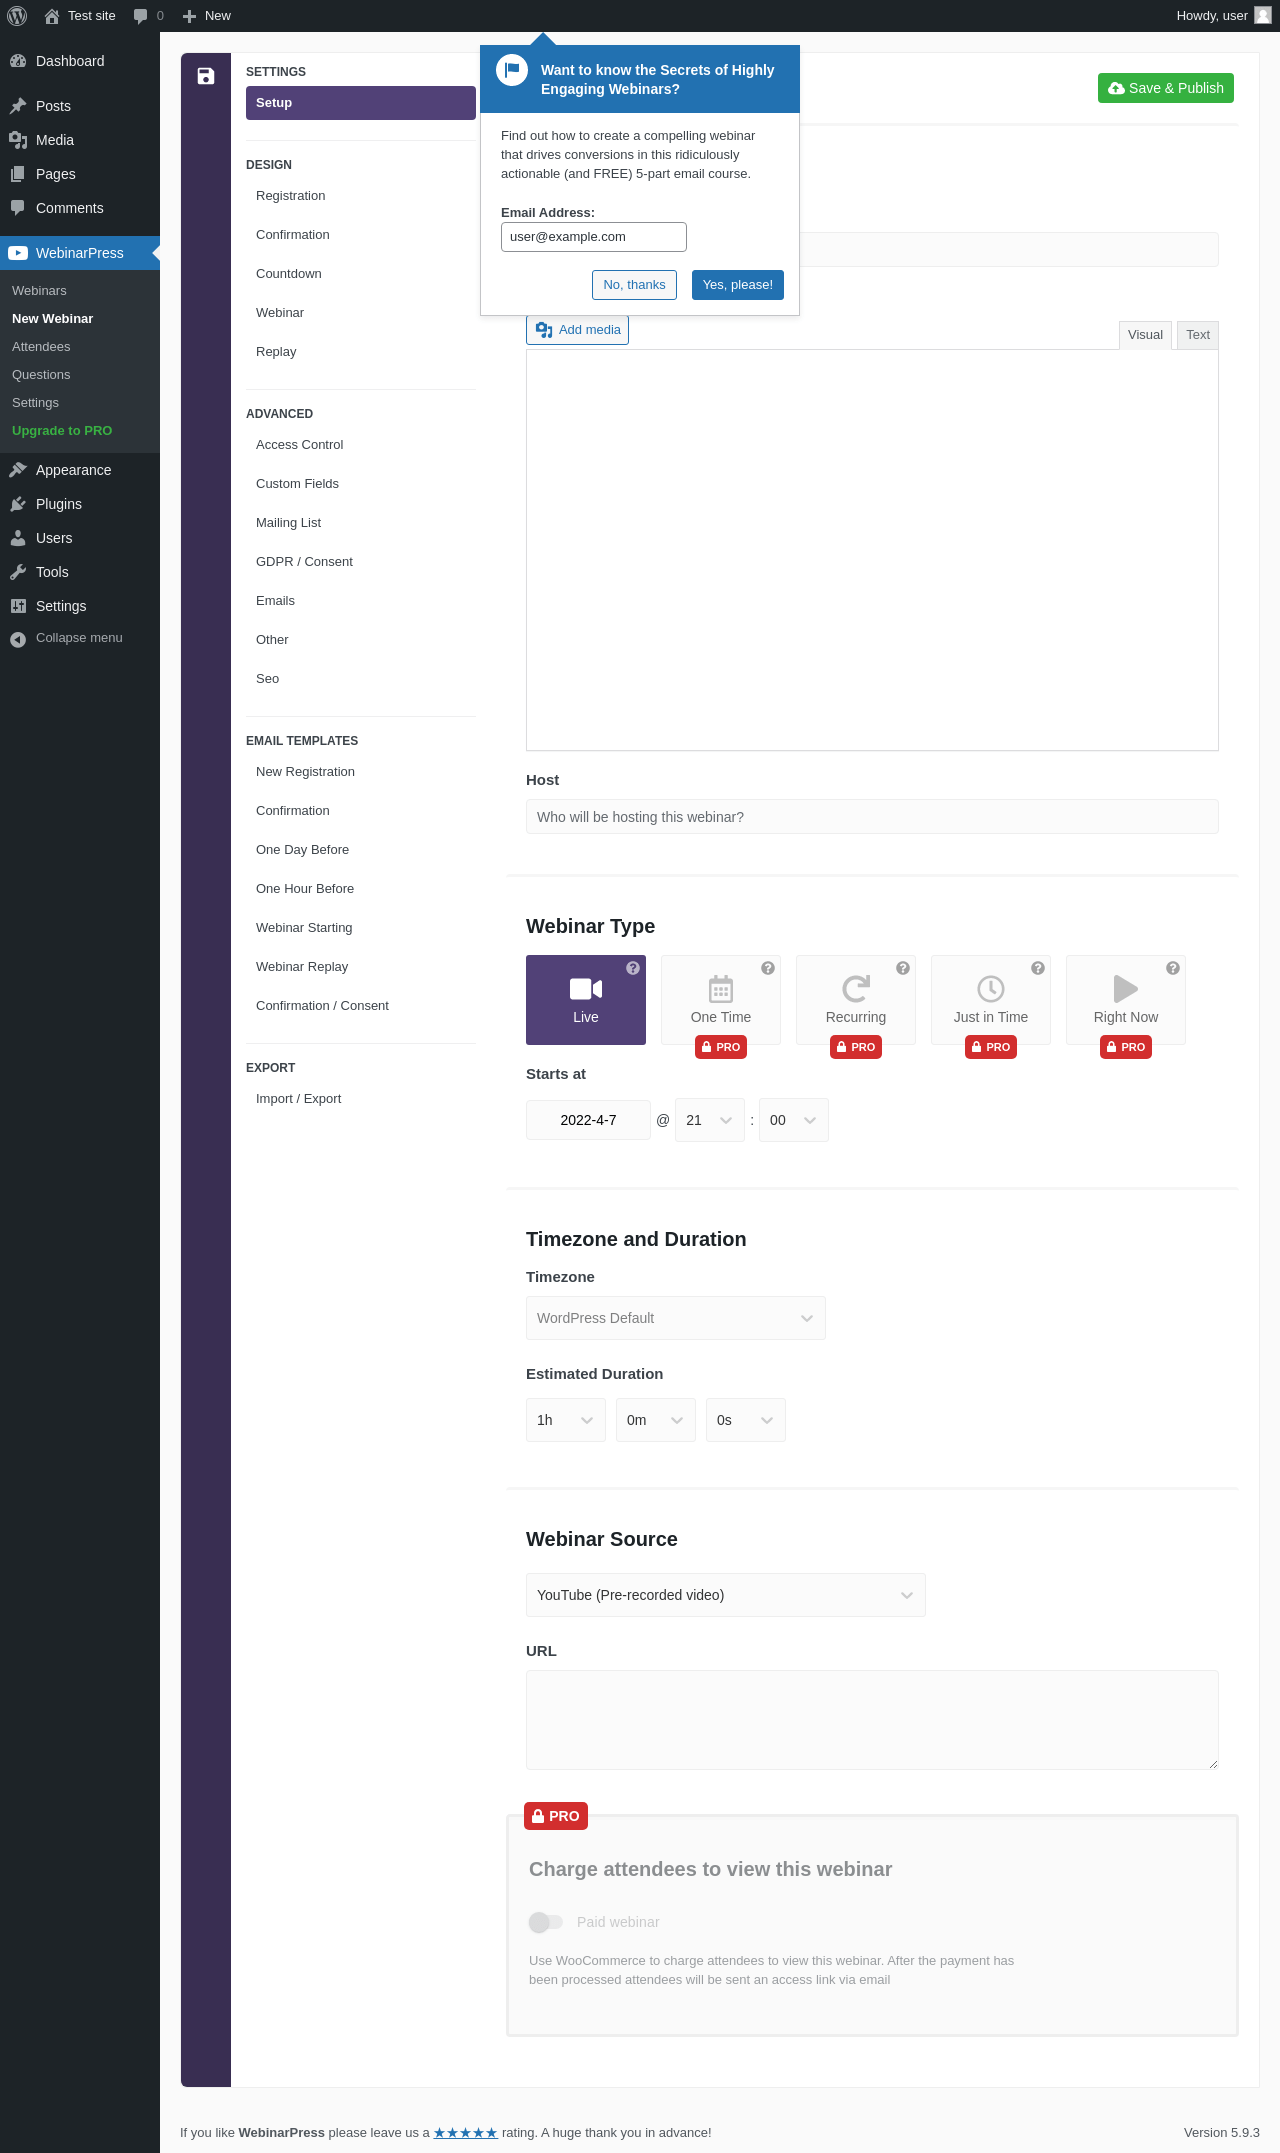The height and width of the screenshot is (2153, 1280).
Task: Click the Save & Publish button
Action: point(1166,88)
